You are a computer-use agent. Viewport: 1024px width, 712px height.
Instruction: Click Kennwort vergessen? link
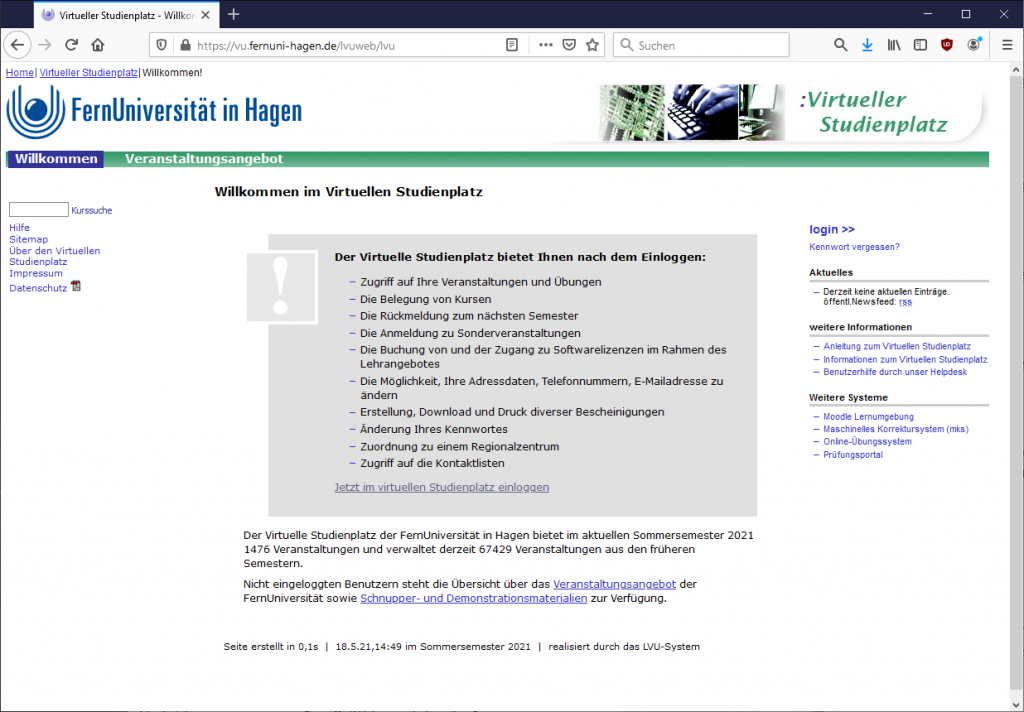pyautogui.click(x=854, y=247)
